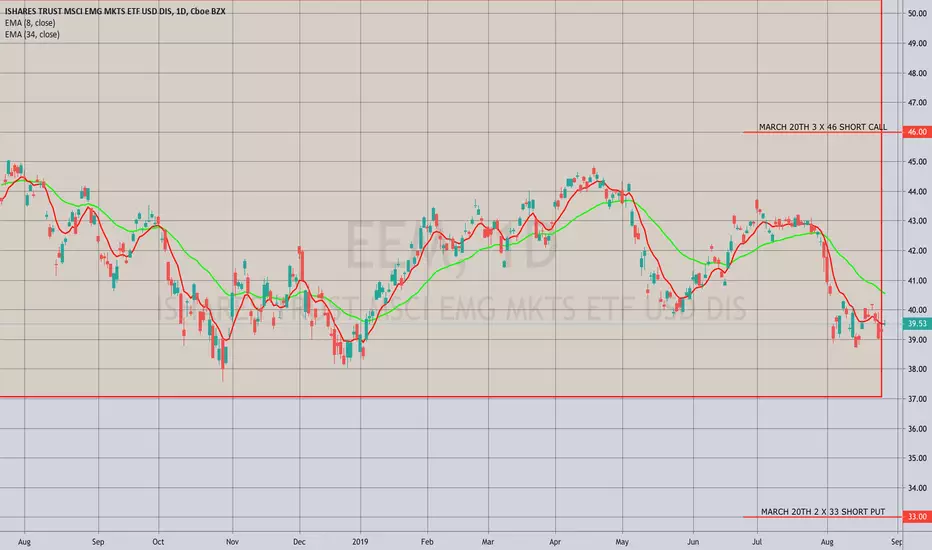This screenshot has height=550, width=932.
Task: Click the 36.00 price axis label
Action: (917, 429)
